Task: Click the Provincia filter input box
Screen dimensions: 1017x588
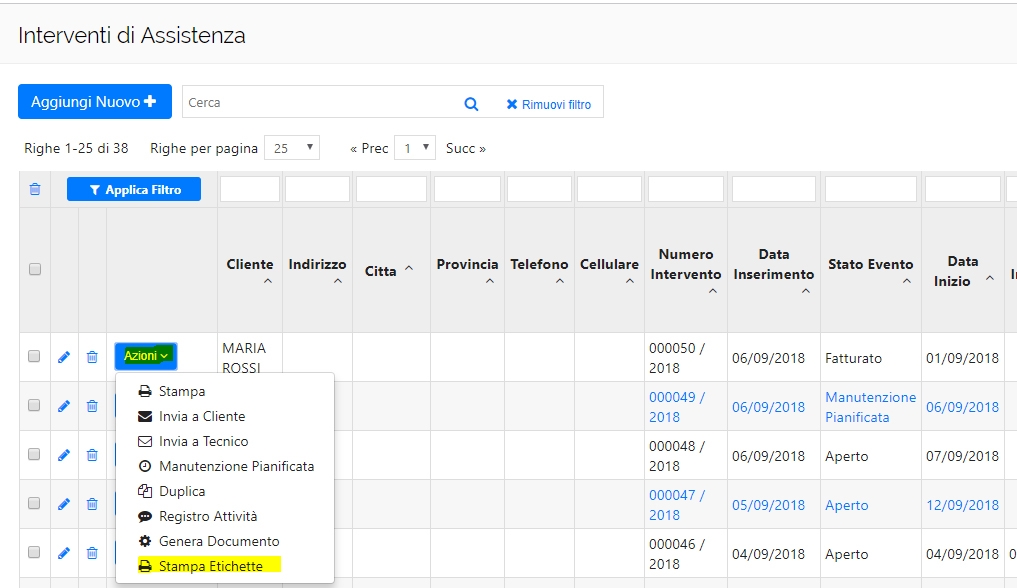Action: 467,189
